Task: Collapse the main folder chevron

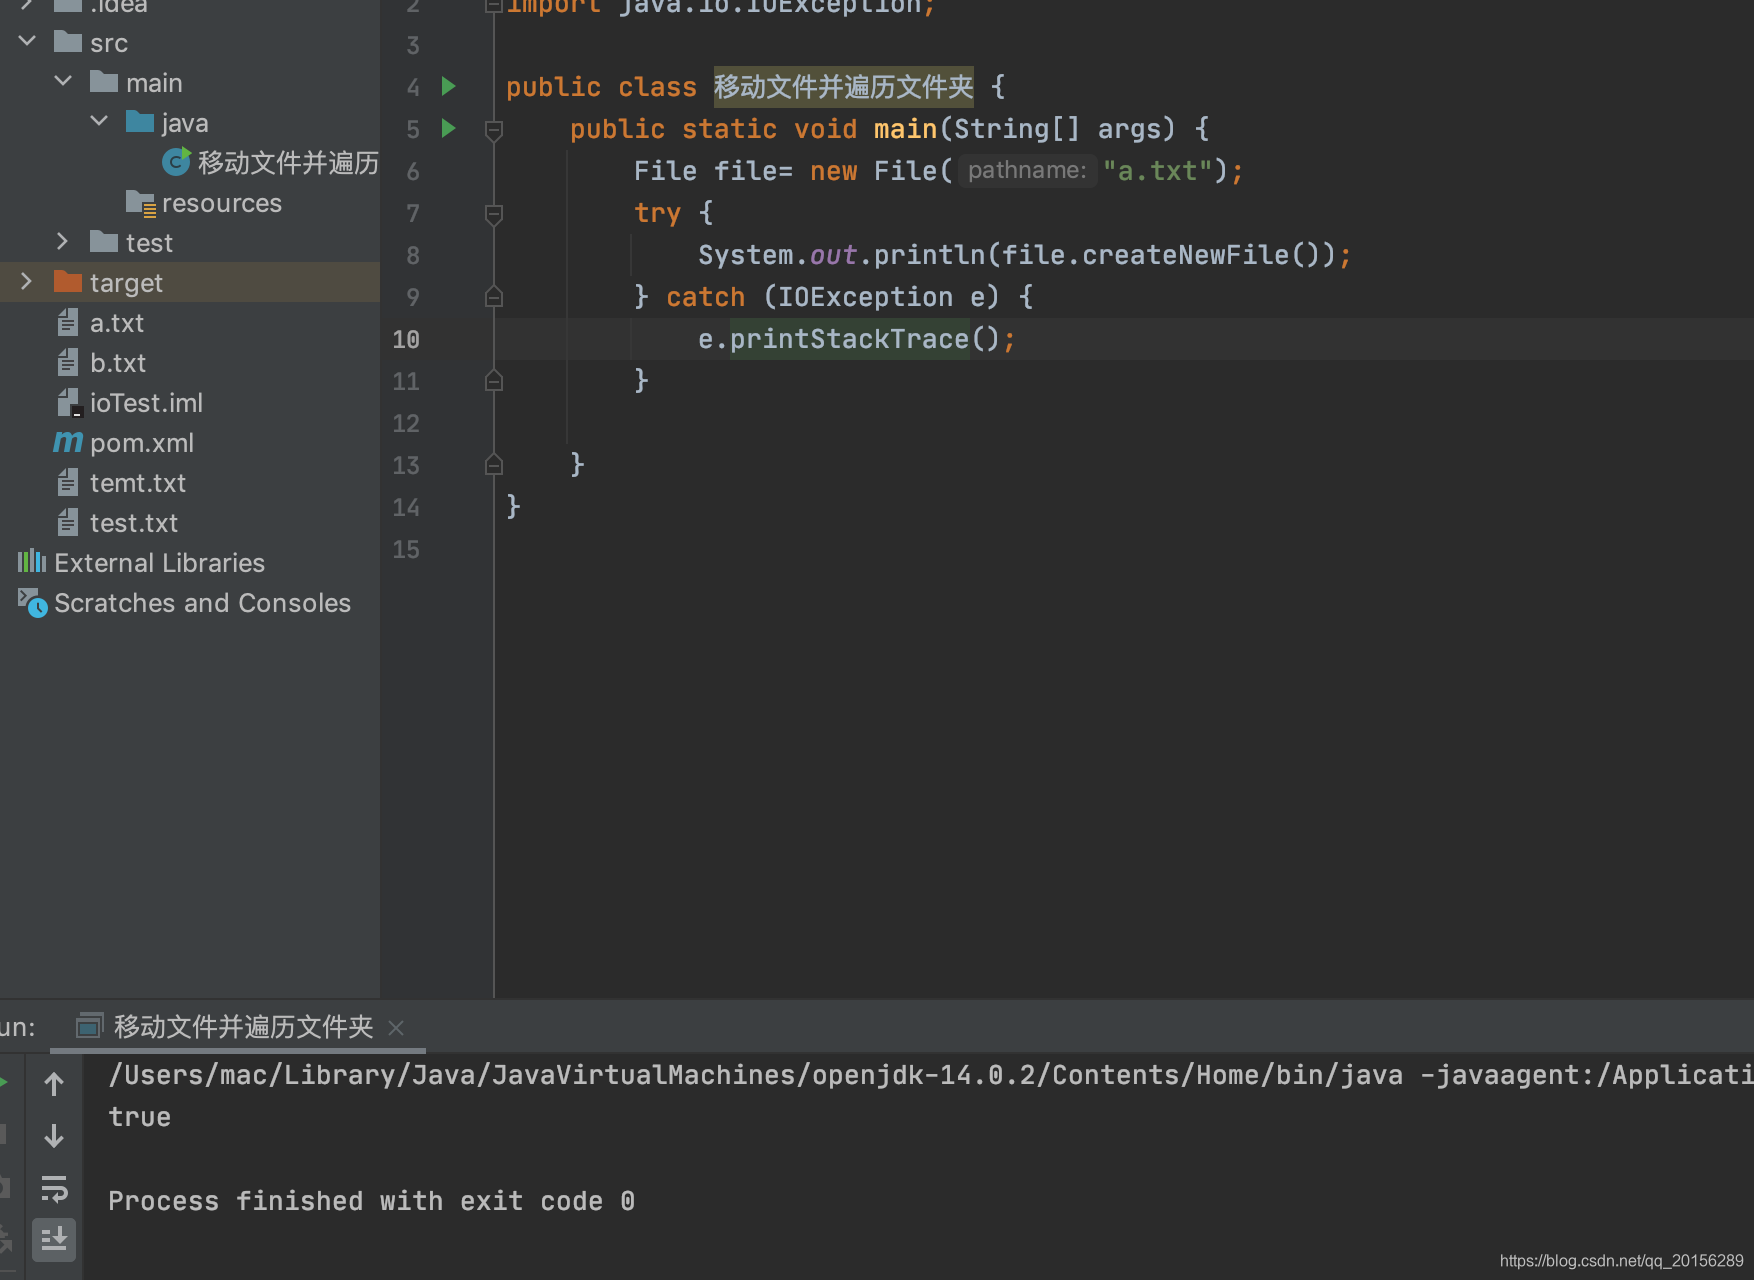Action: [x=63, y=81]
